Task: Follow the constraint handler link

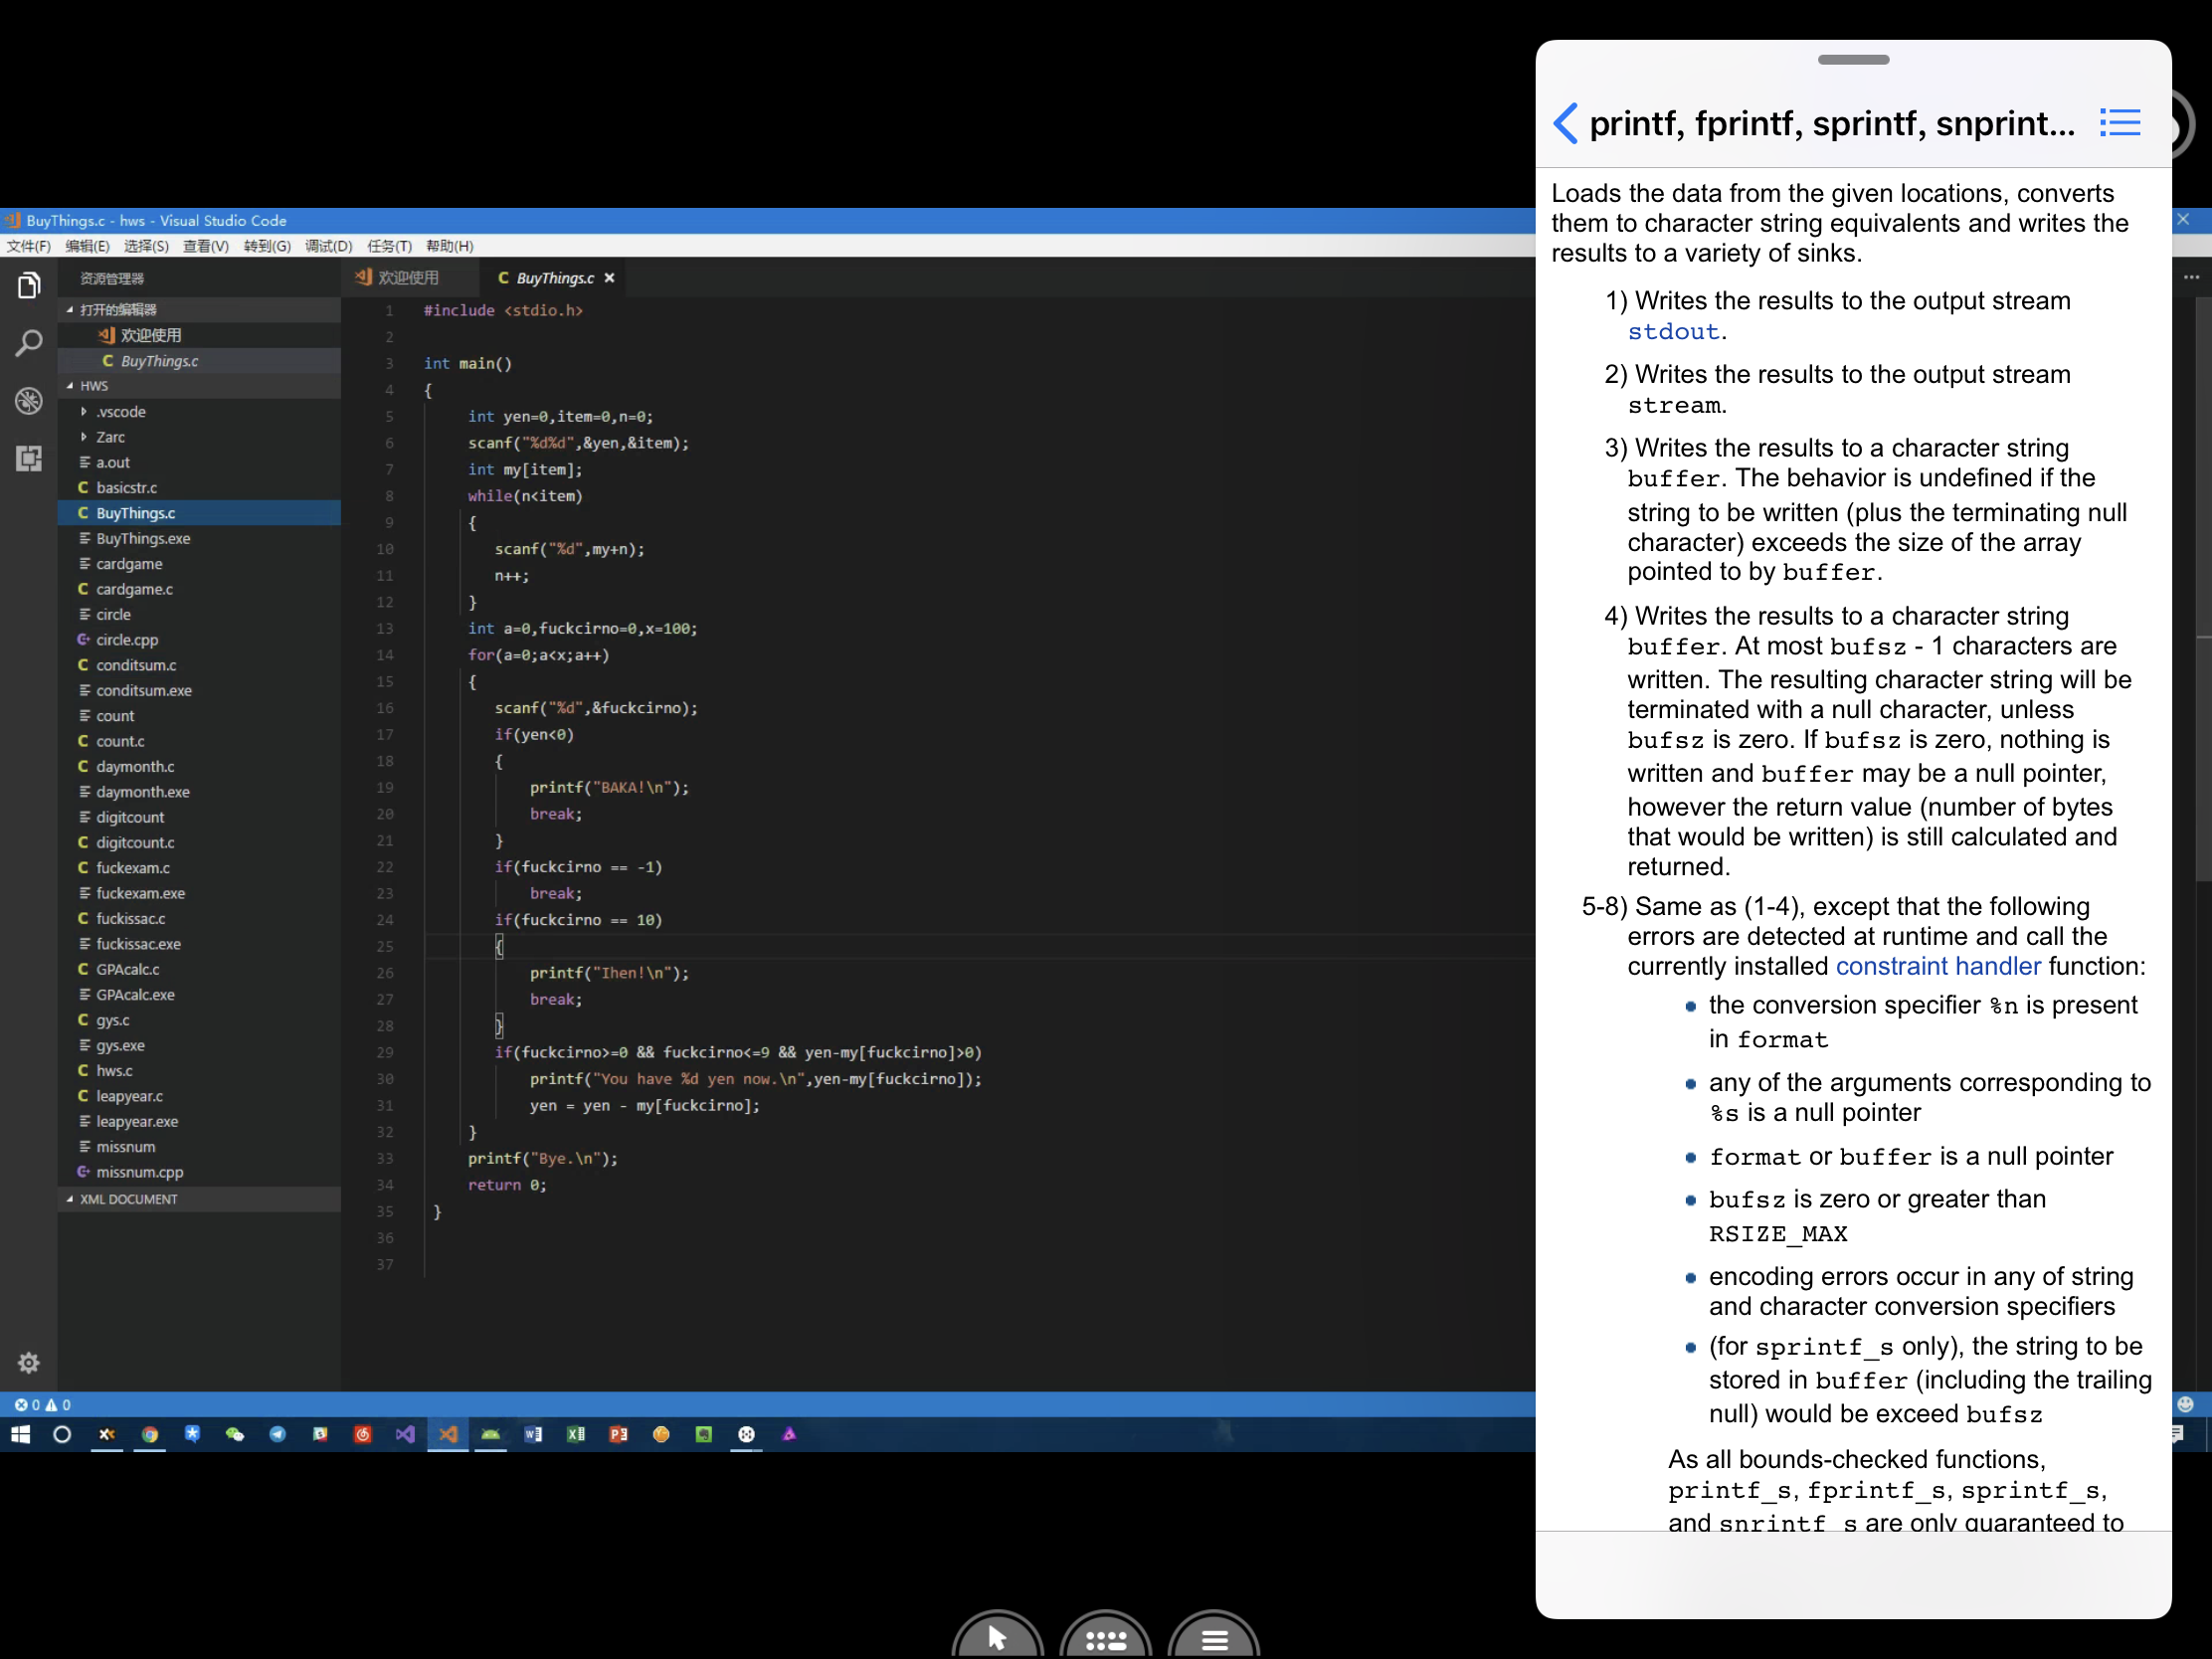Action: [x=1938, y=966]
